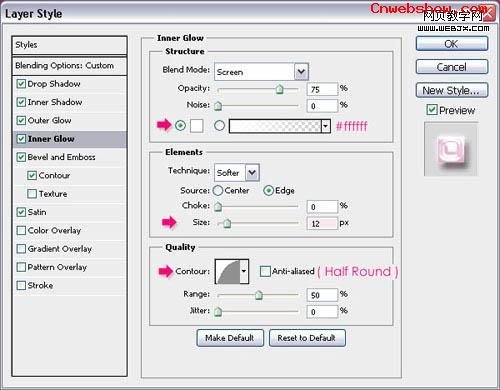Click the Cancel button
Viewport: 500px width, 390px height.
point(452,67)
